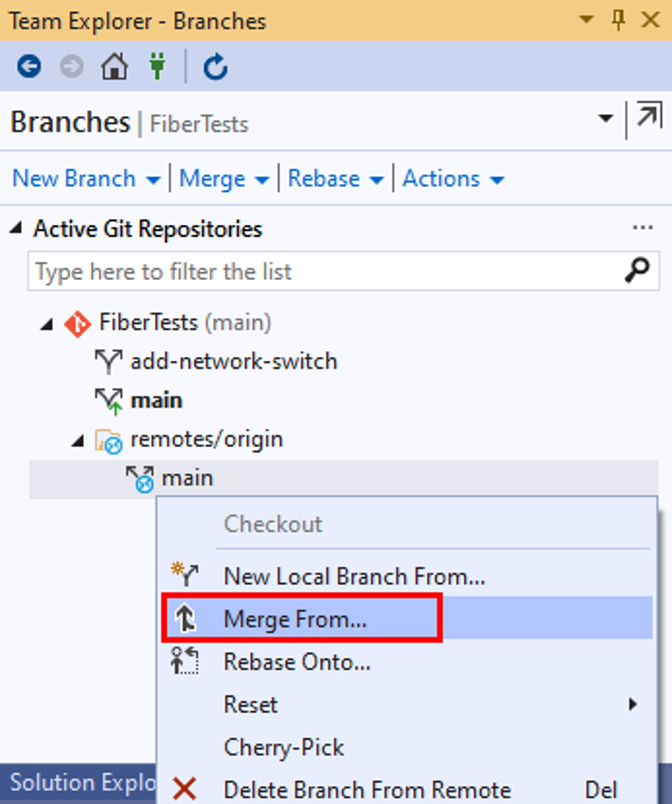Select the add-network-switch branch
The height and width of the screenshot is (804, 672).
(x=233, y=361)
